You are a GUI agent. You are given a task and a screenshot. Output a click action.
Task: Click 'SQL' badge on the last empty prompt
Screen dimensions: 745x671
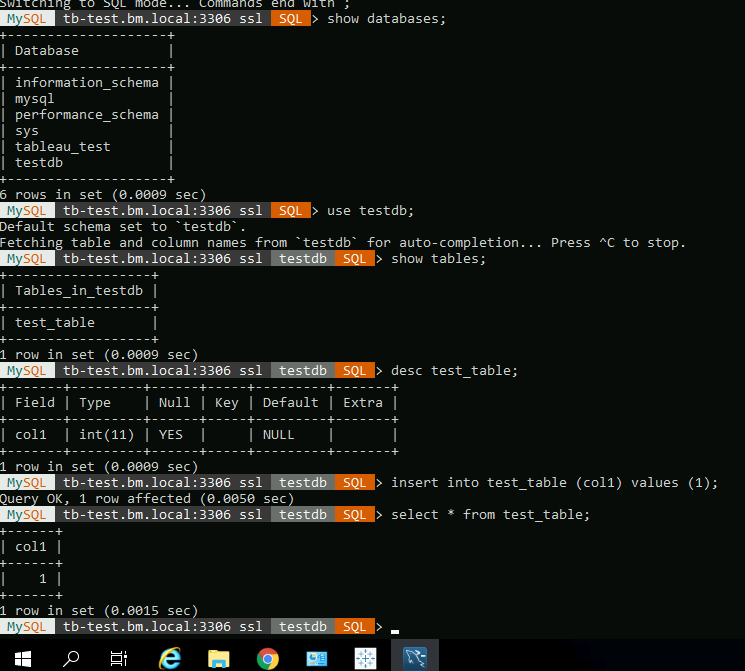[x=354, y=627]
